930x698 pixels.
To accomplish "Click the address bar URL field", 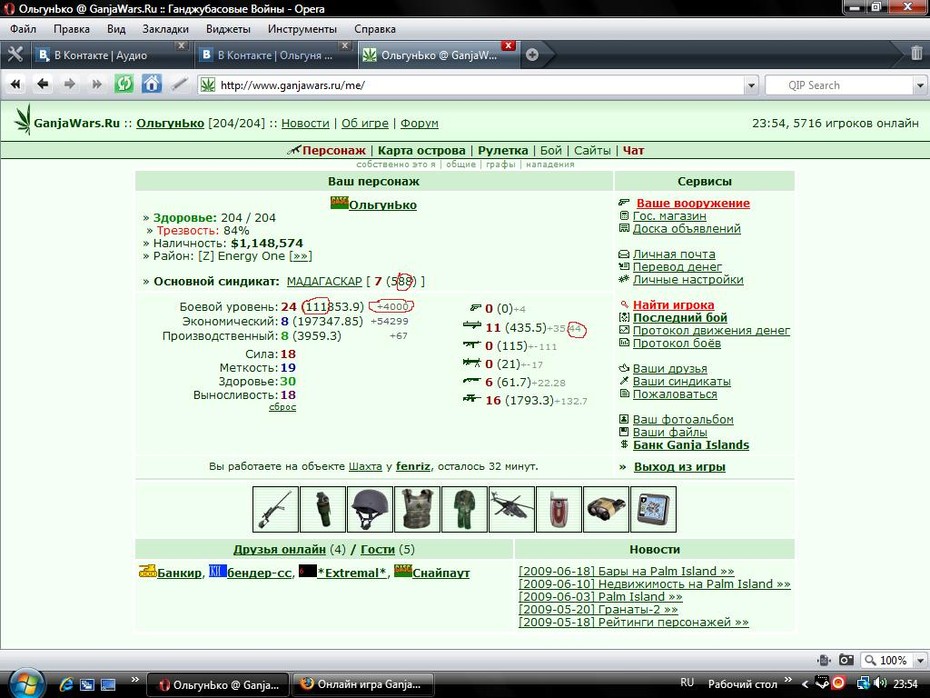I will [x=480, y=85].
